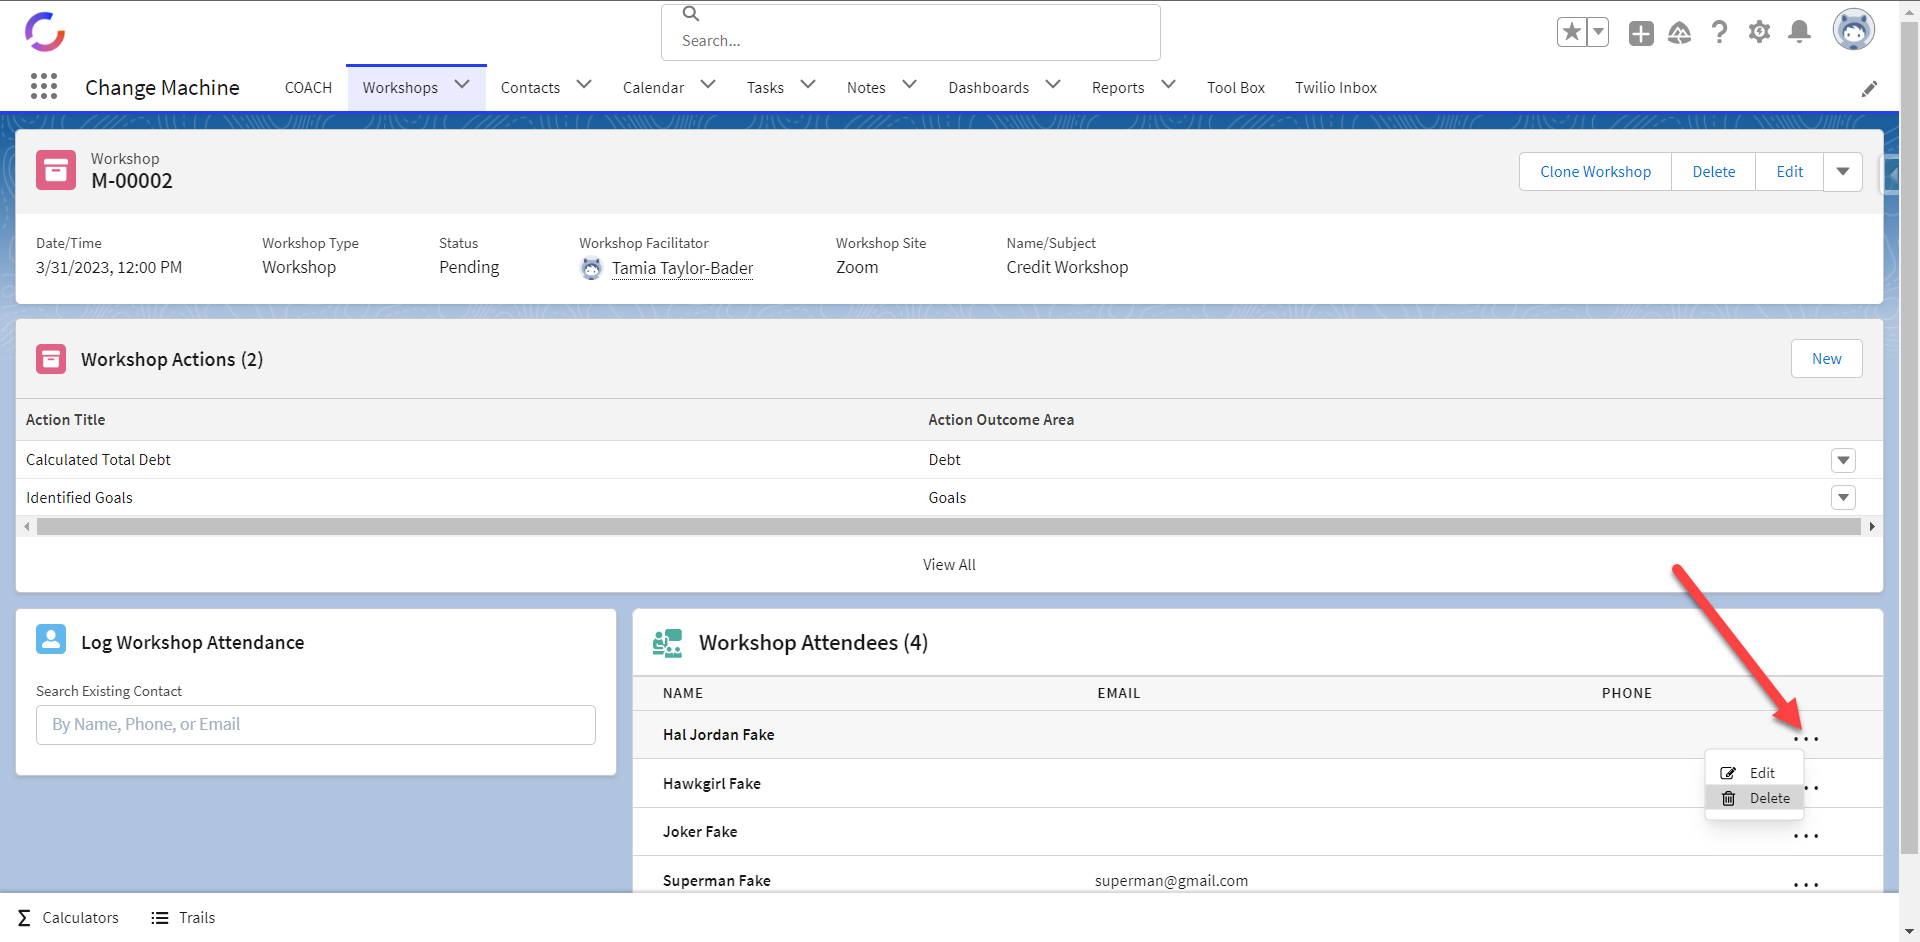Open the Global Actions plus icon
Screen dimensions: 1920x942
pos(1641,33)
